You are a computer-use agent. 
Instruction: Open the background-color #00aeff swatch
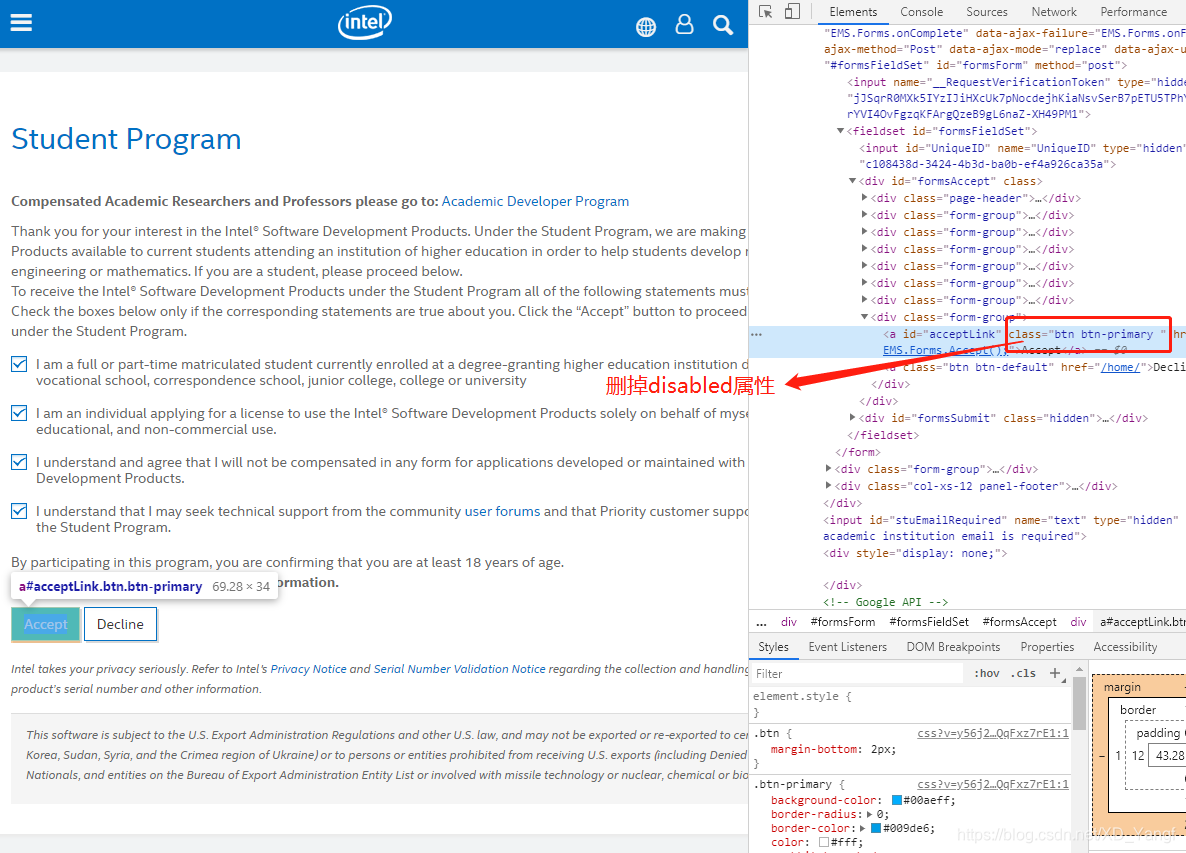point(896,800)
